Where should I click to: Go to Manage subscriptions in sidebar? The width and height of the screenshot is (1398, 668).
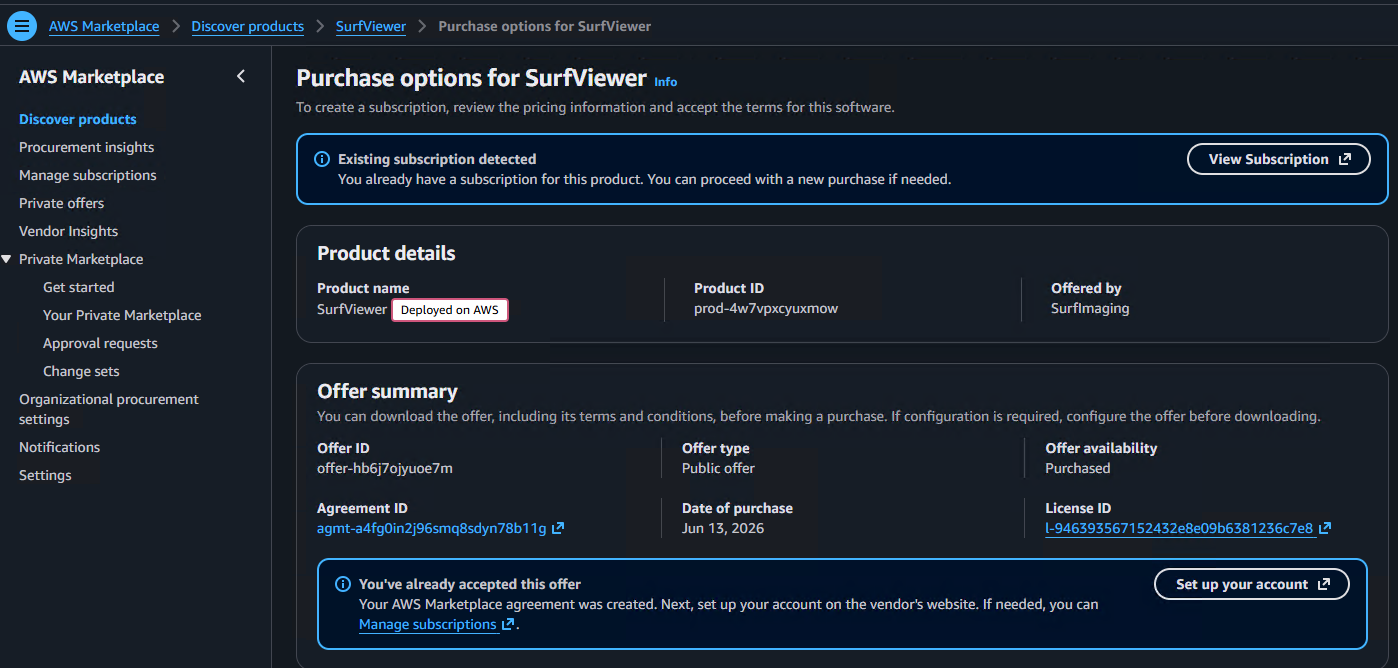tap(88, 175)
